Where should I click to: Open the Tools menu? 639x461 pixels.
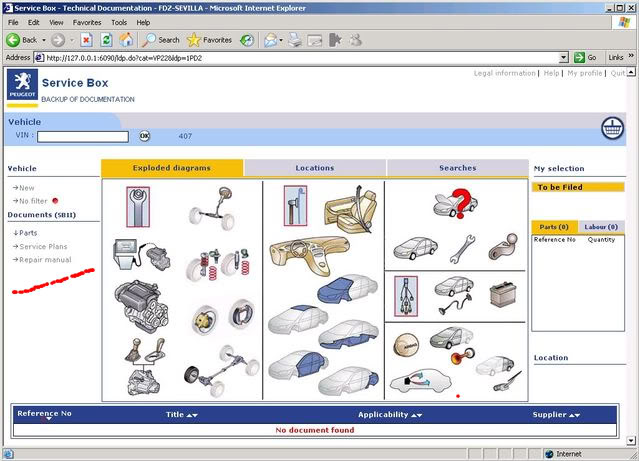click(119, 22)
